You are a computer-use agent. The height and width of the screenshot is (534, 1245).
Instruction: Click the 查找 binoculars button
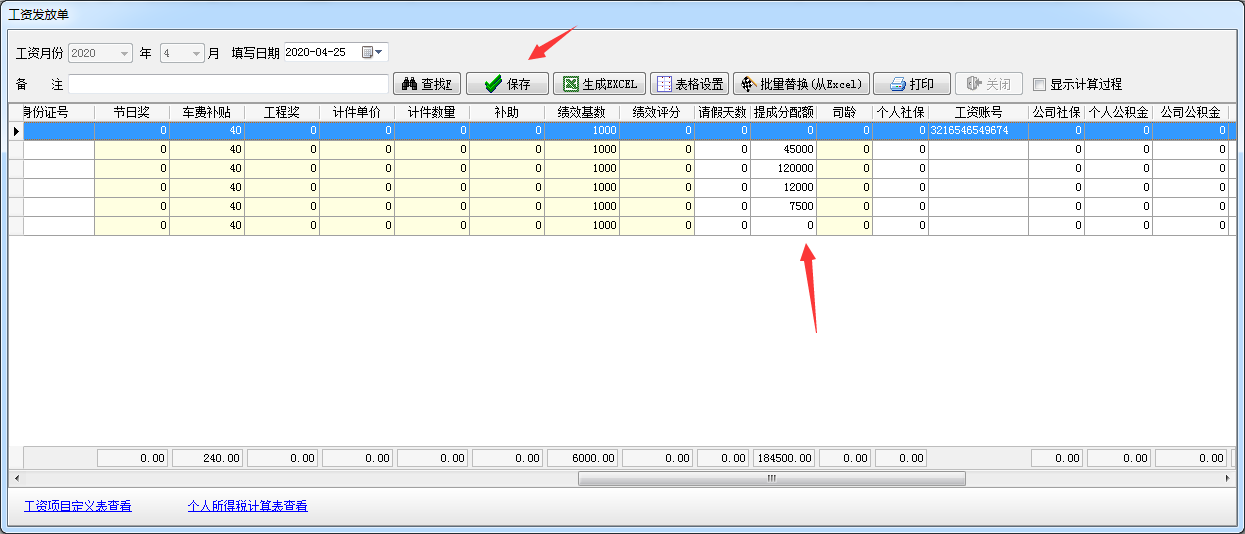tap(426, 84)
